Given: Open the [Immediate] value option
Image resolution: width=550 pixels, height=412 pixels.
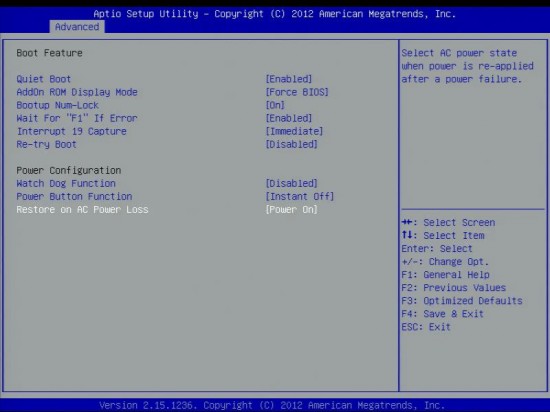Looking at the screenshot, I should point(294,131).
